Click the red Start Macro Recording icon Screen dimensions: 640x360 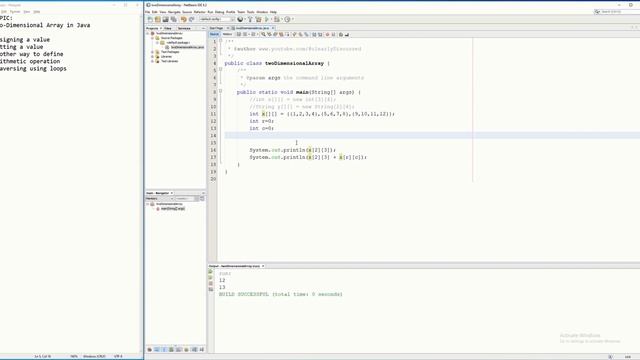[x=327, y=34]
